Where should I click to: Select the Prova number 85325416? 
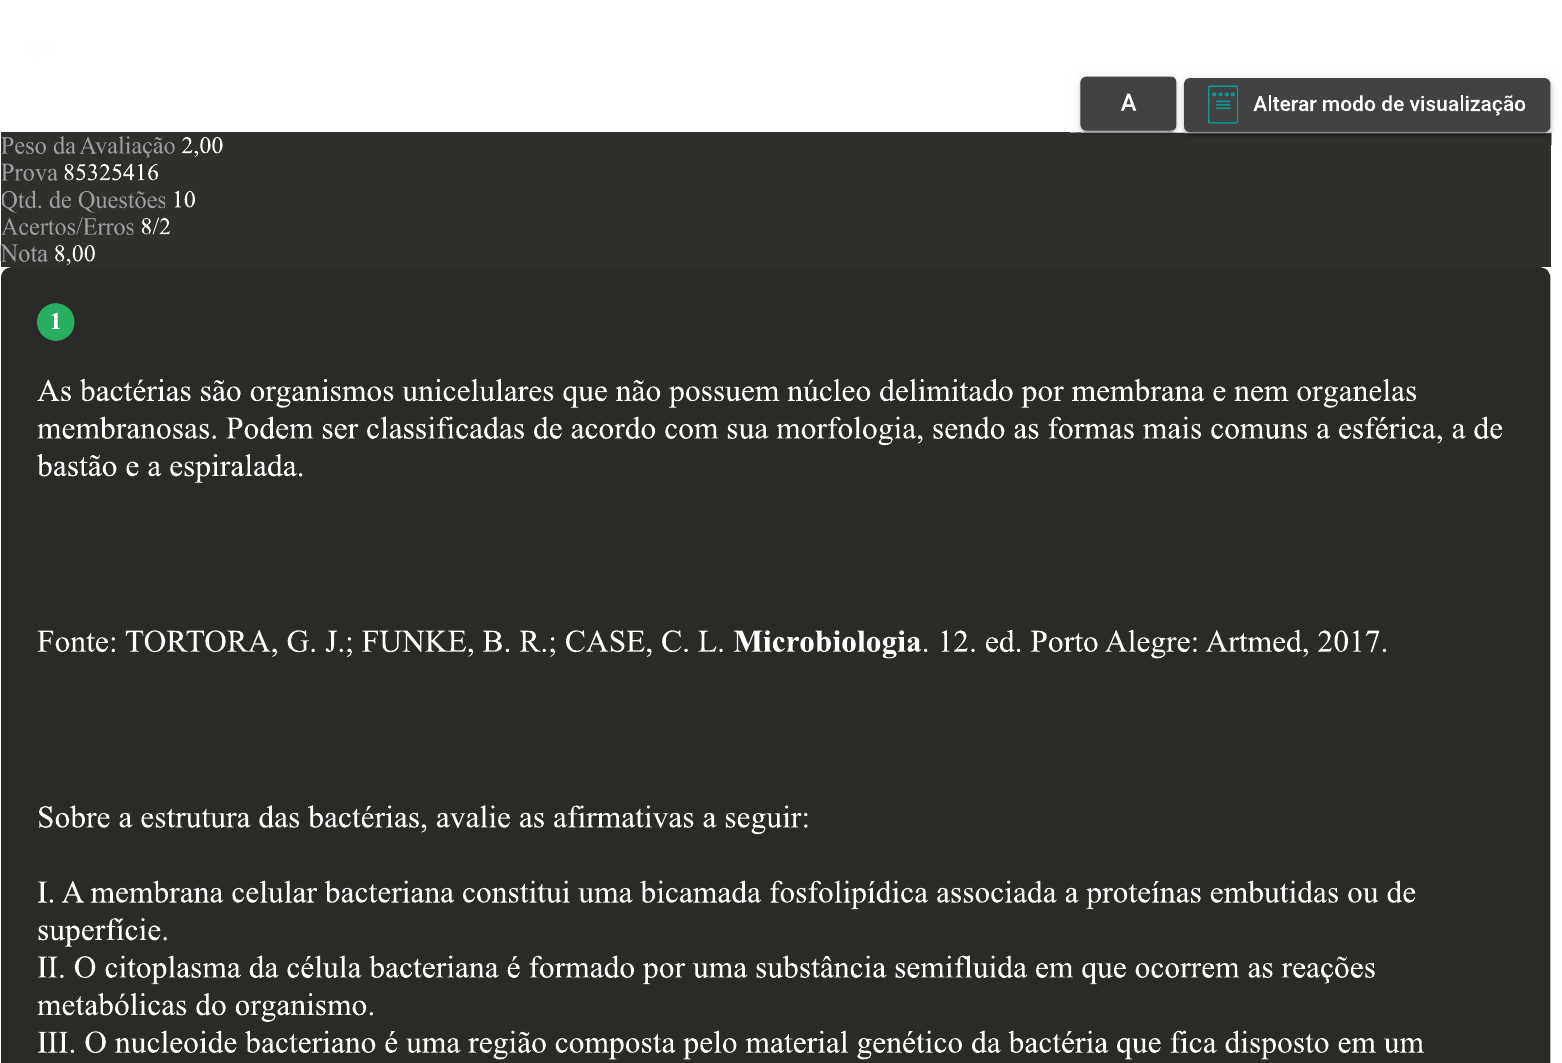111,173
